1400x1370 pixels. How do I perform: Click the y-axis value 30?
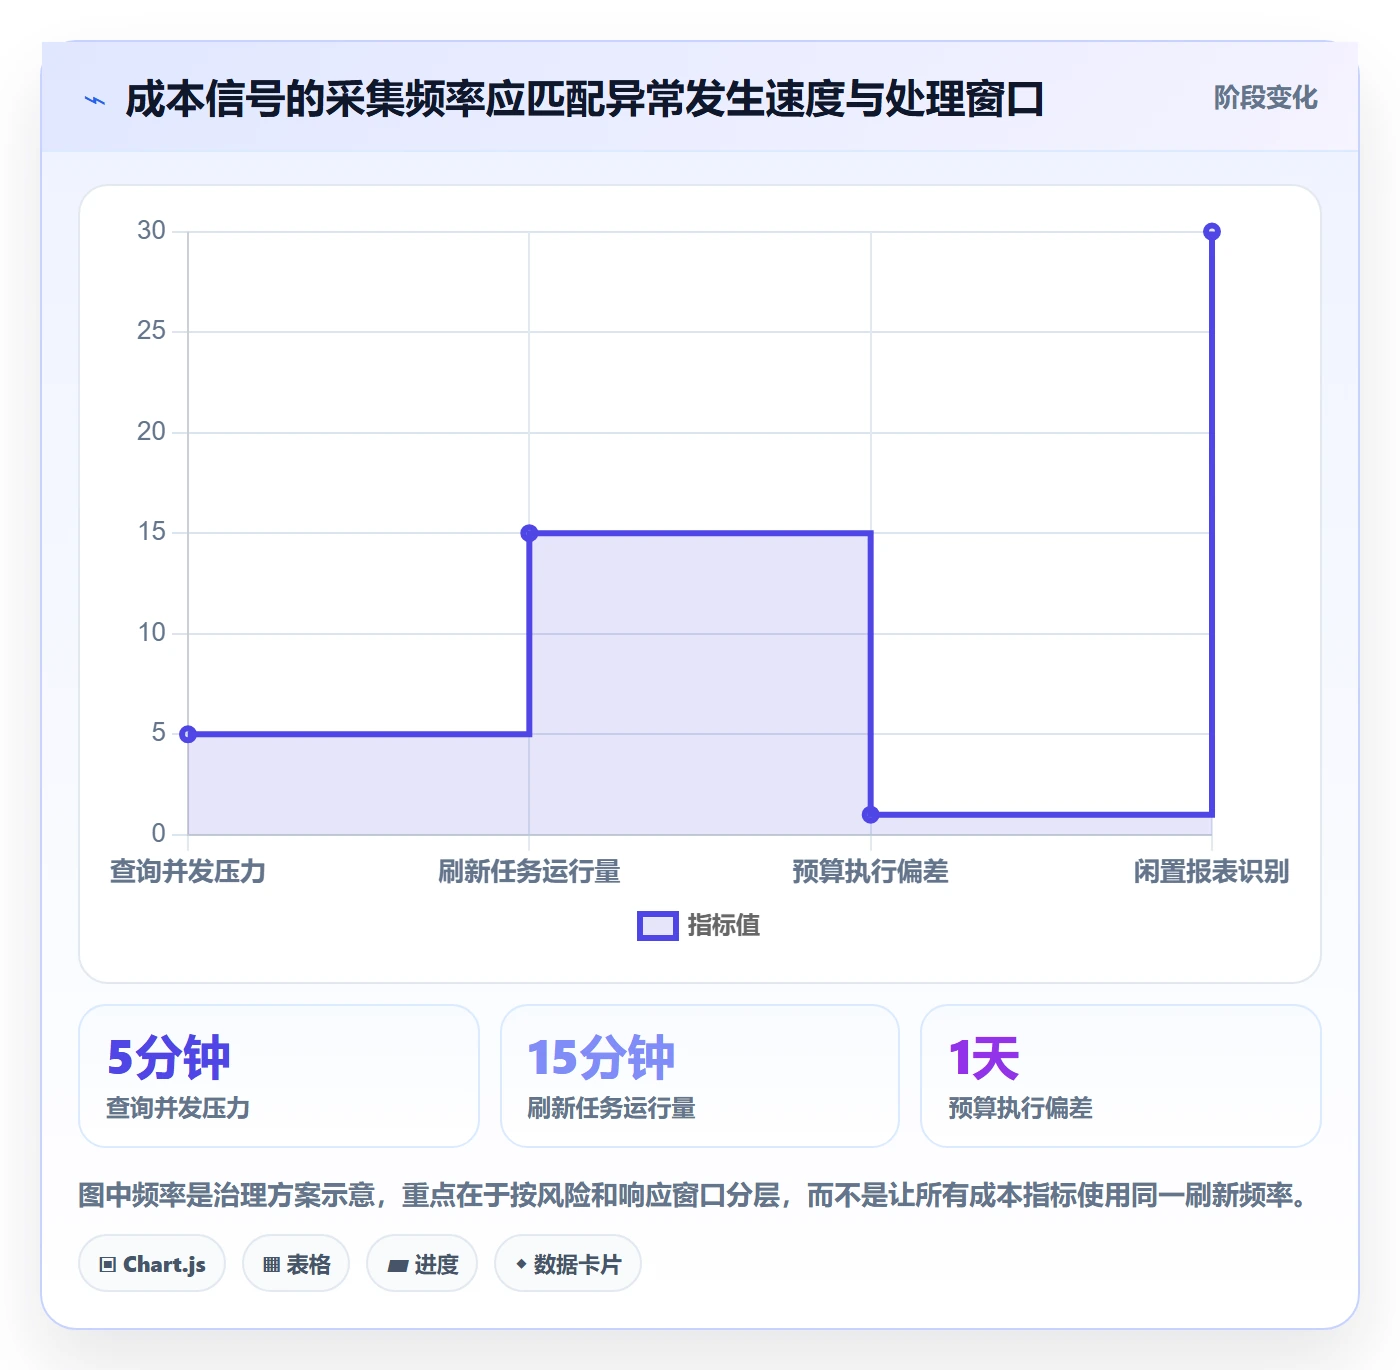pos(152,231)
